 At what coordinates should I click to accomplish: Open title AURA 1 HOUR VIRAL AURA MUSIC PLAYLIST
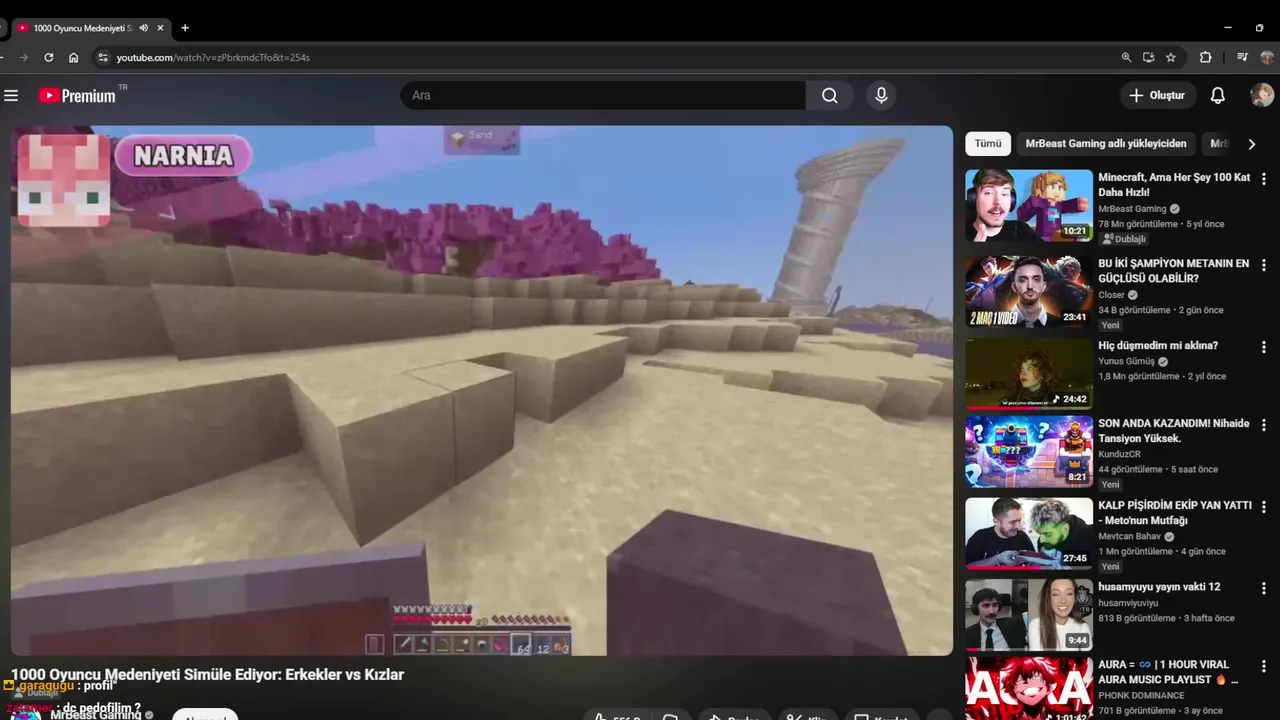click(x=1168, y=672)
